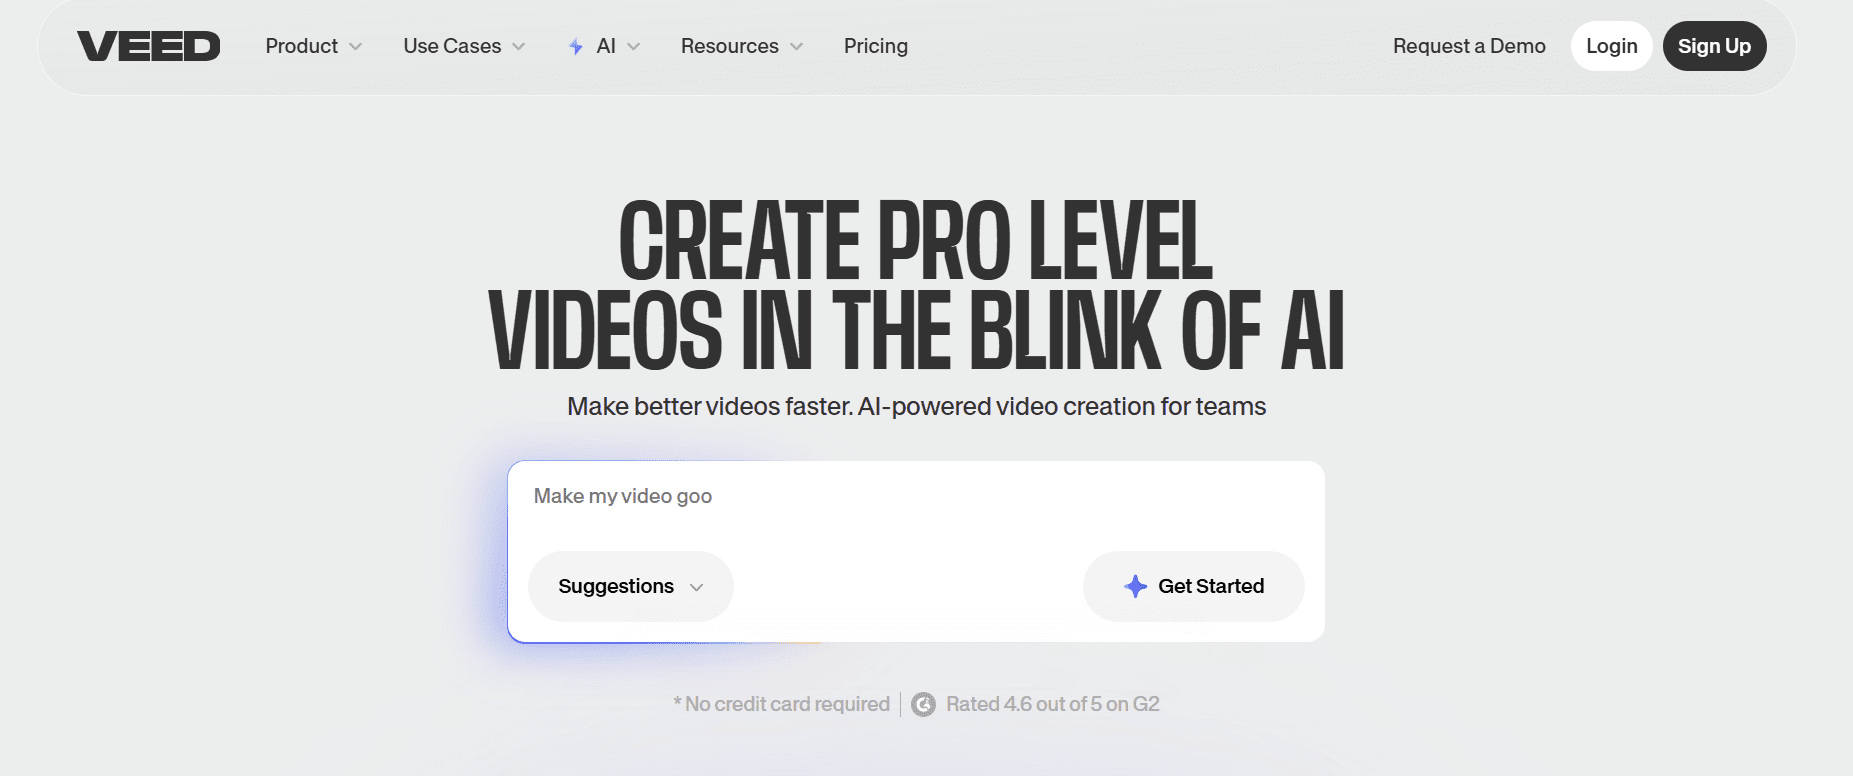
Task: Go to the Pricing page
Action: point(876,46)
